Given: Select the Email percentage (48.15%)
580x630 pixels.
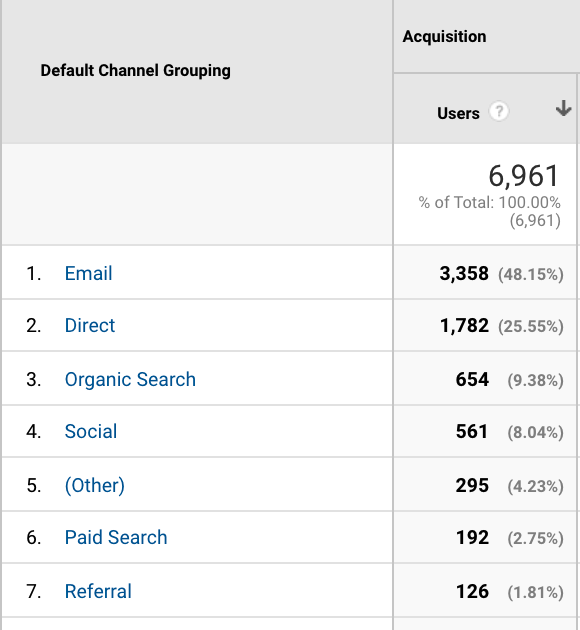Looking at the screenshot, I should pos(531,274).
